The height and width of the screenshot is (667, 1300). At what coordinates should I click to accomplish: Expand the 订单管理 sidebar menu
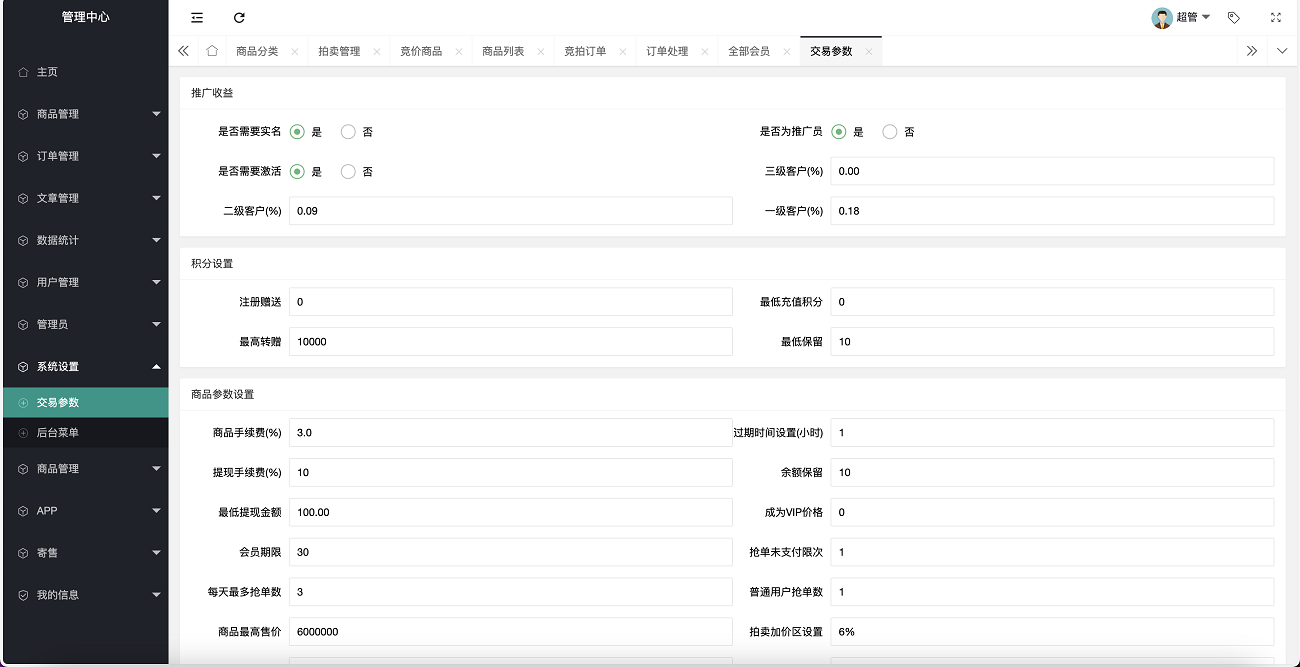(x=84, y=156)
